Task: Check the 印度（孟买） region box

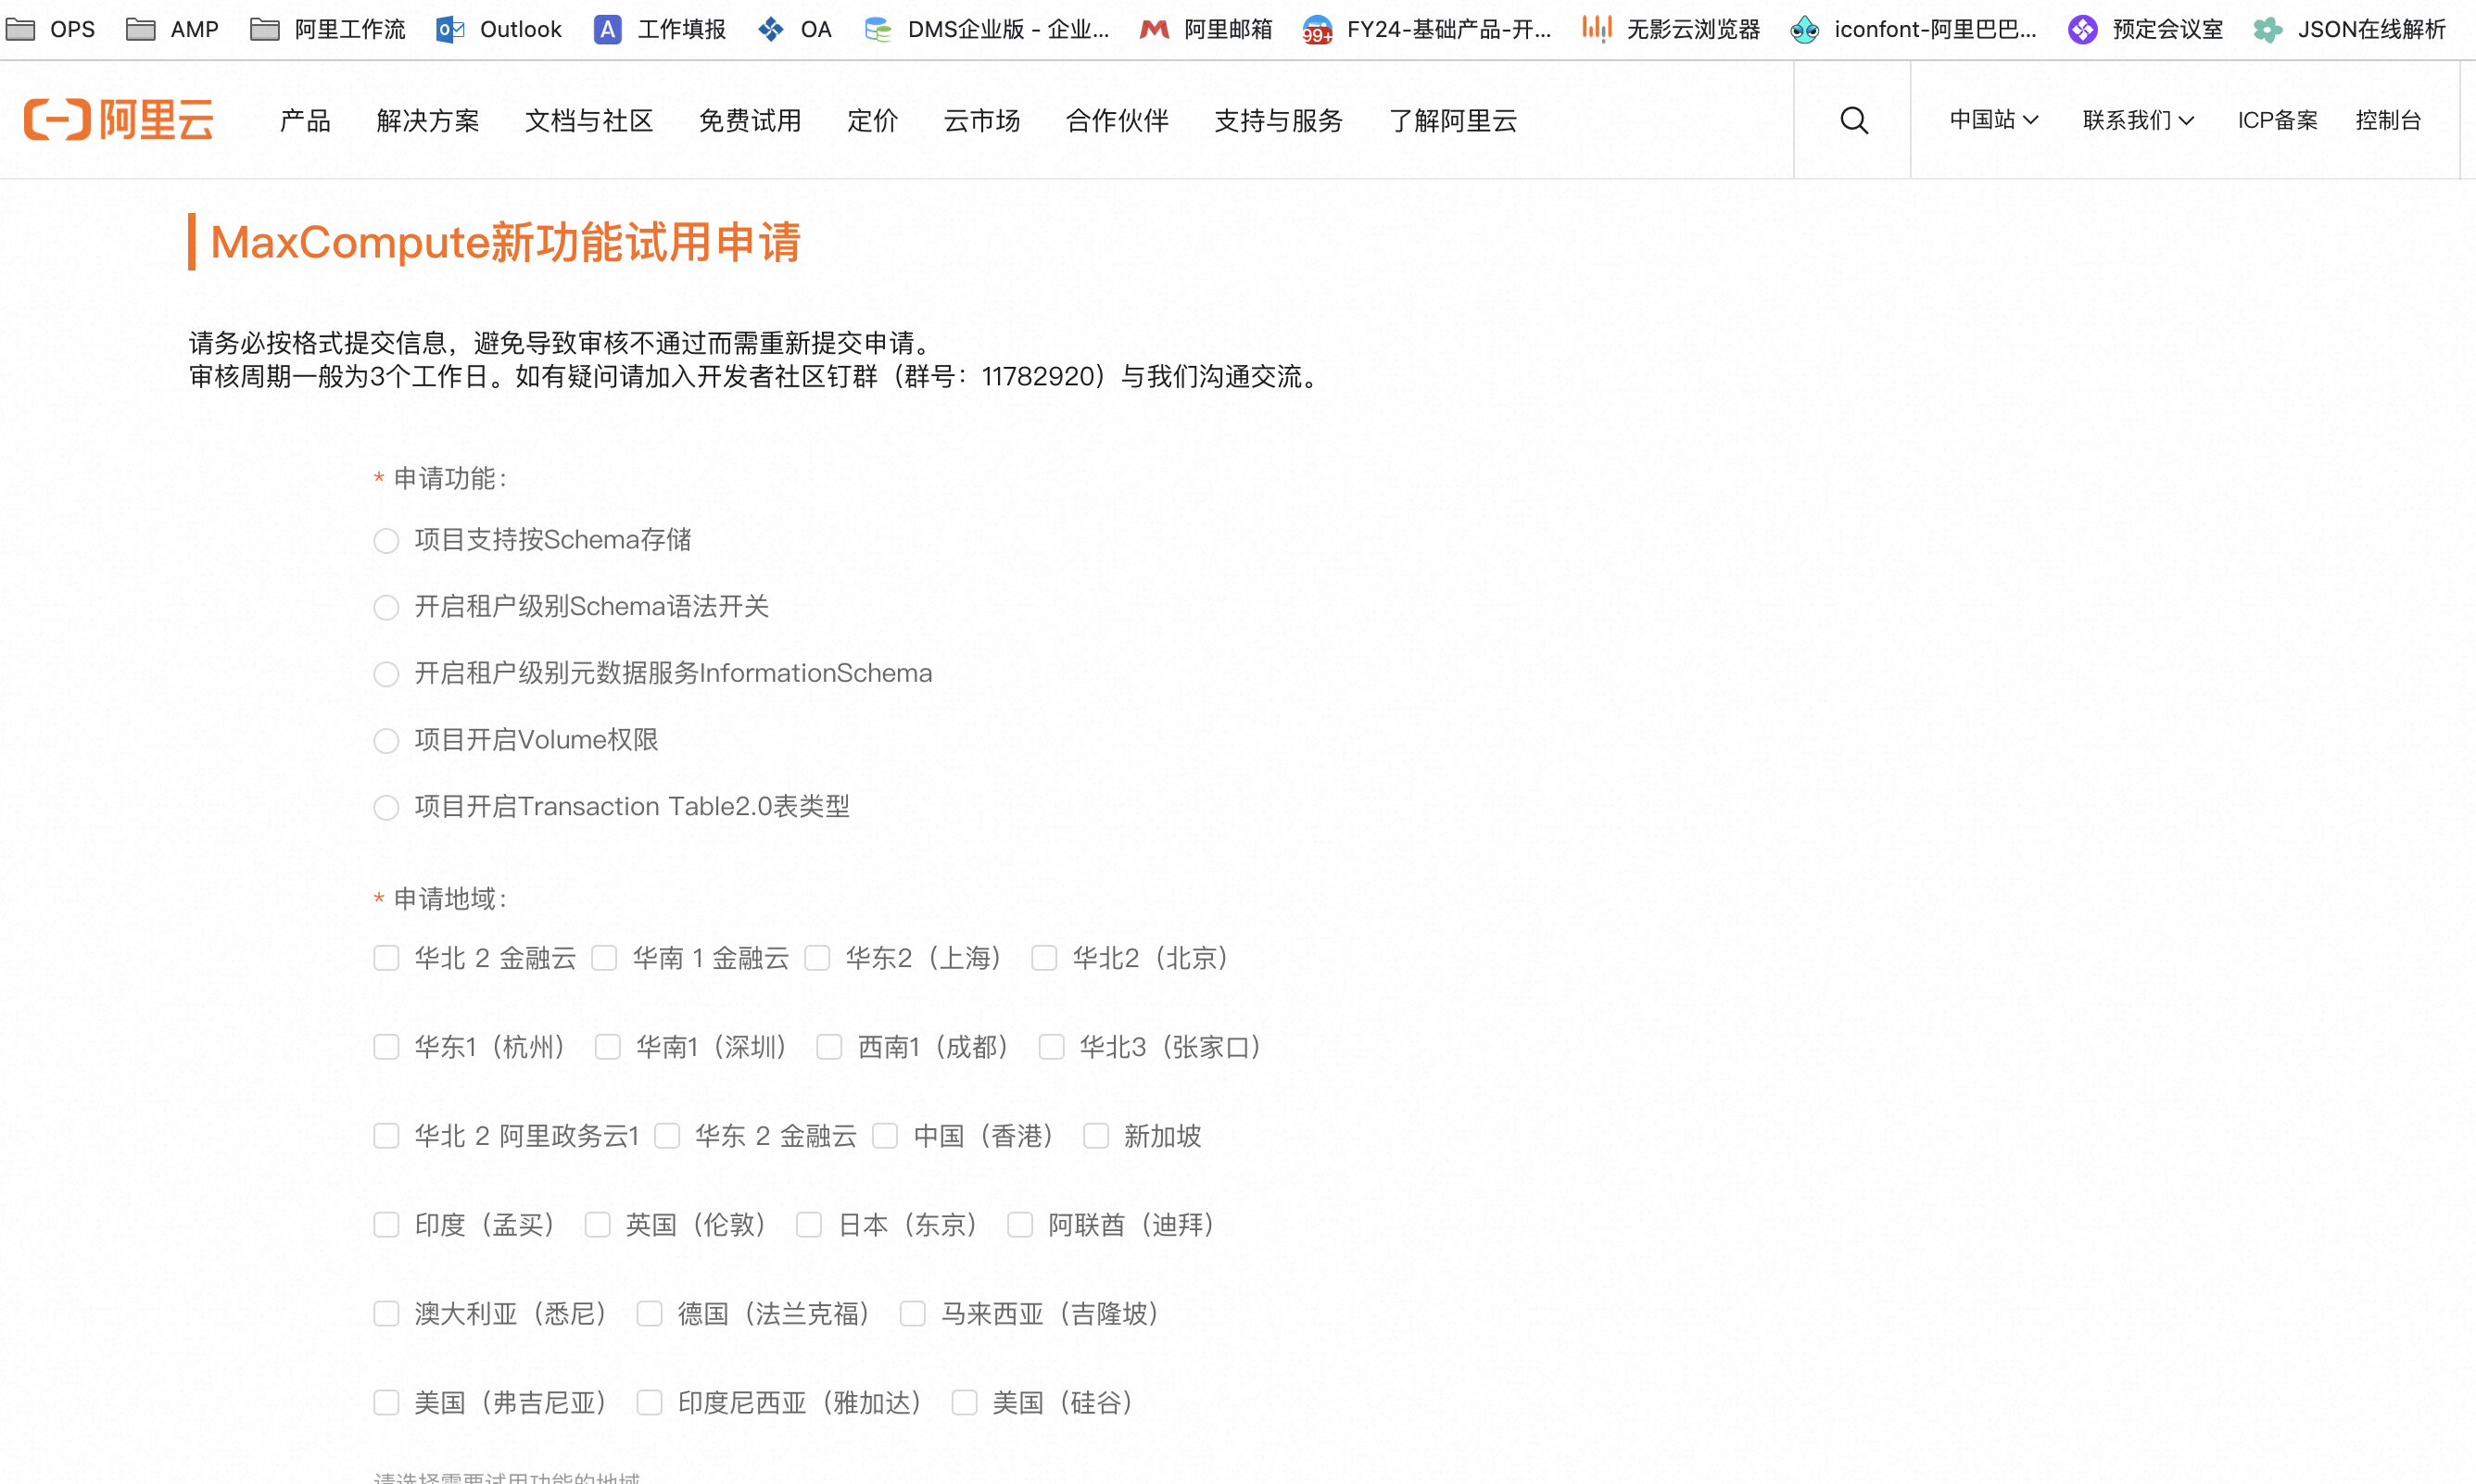Action: point(386,1225)
